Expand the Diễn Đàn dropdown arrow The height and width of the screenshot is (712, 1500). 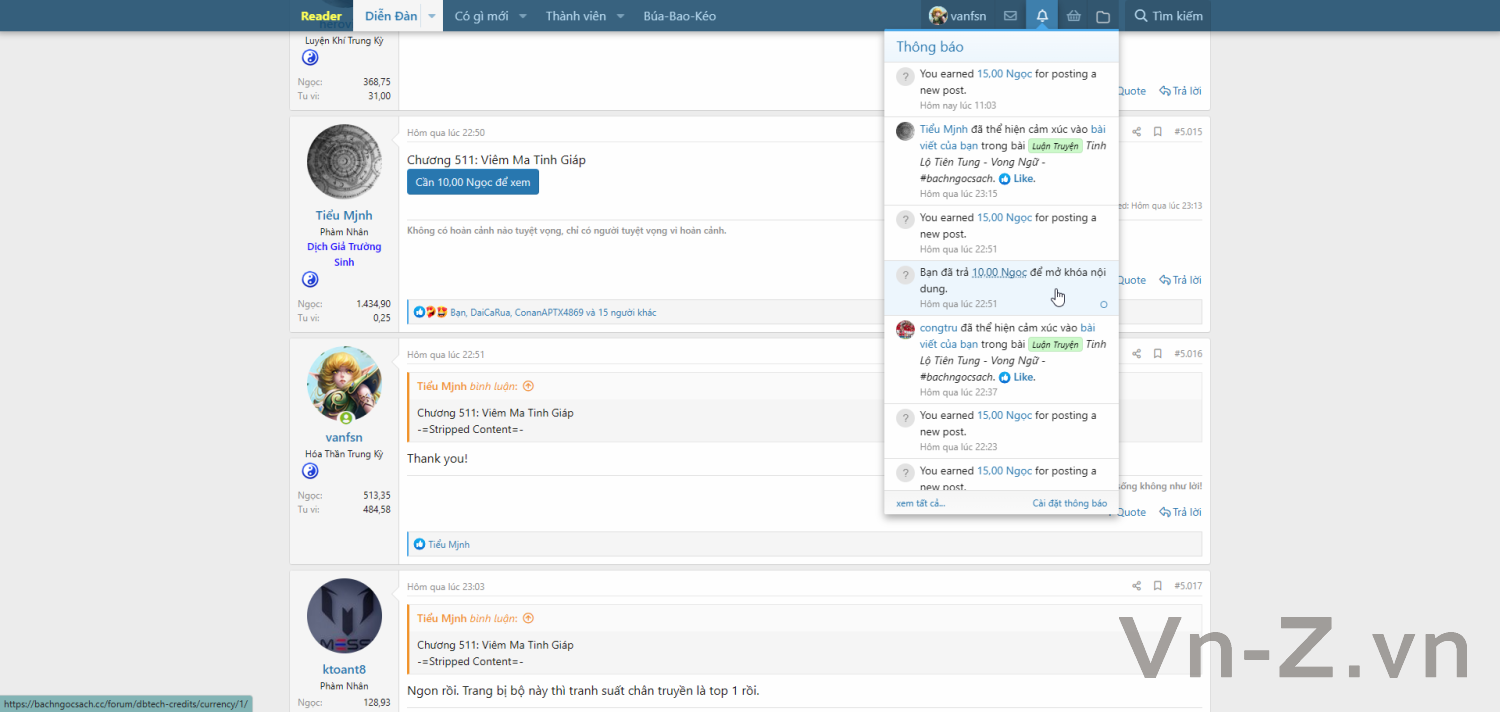click(431, 16)
